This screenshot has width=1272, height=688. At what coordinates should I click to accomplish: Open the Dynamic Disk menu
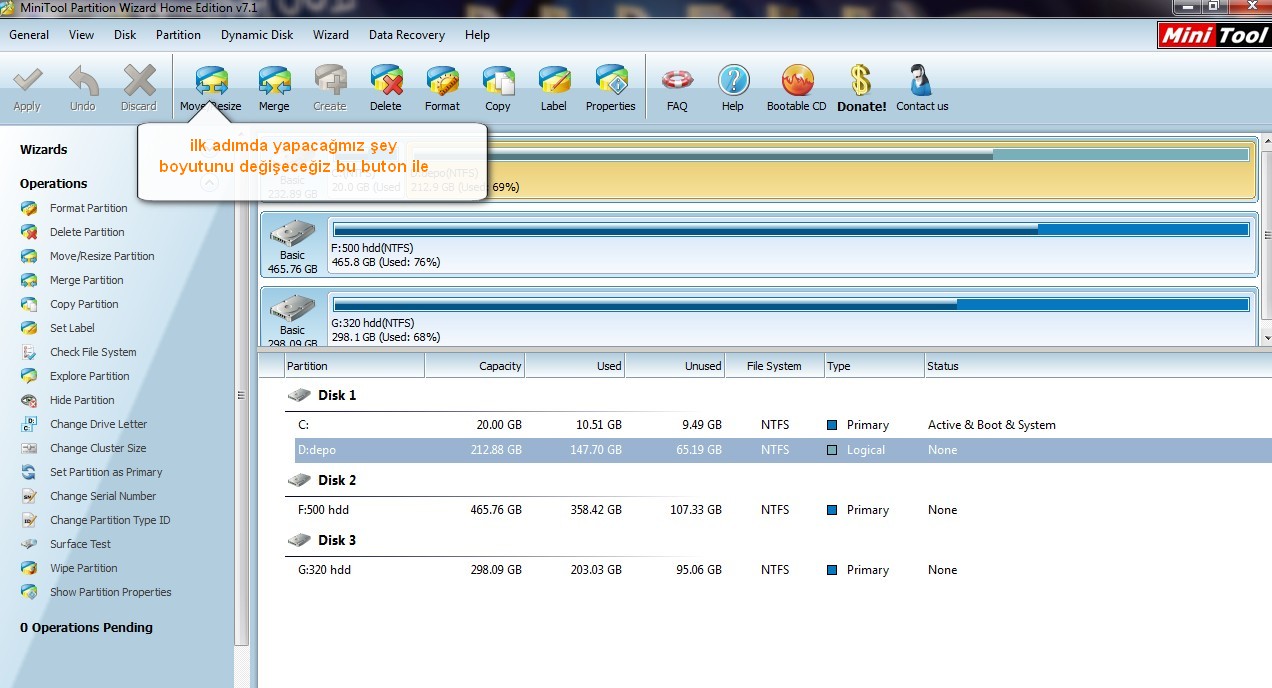coord(257,34)
